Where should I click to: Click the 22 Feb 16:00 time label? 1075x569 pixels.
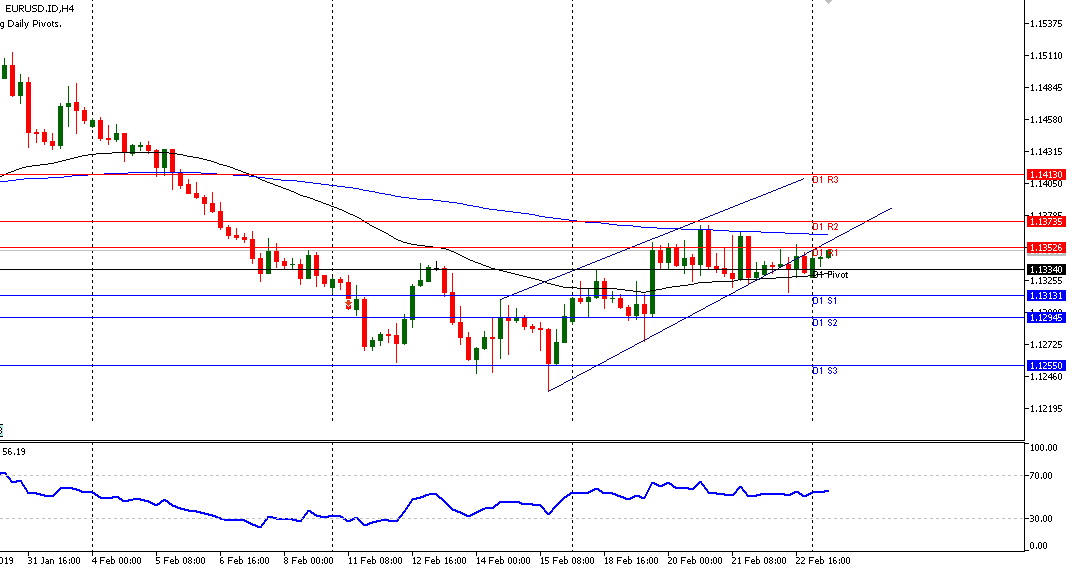[x=823, y=561]
